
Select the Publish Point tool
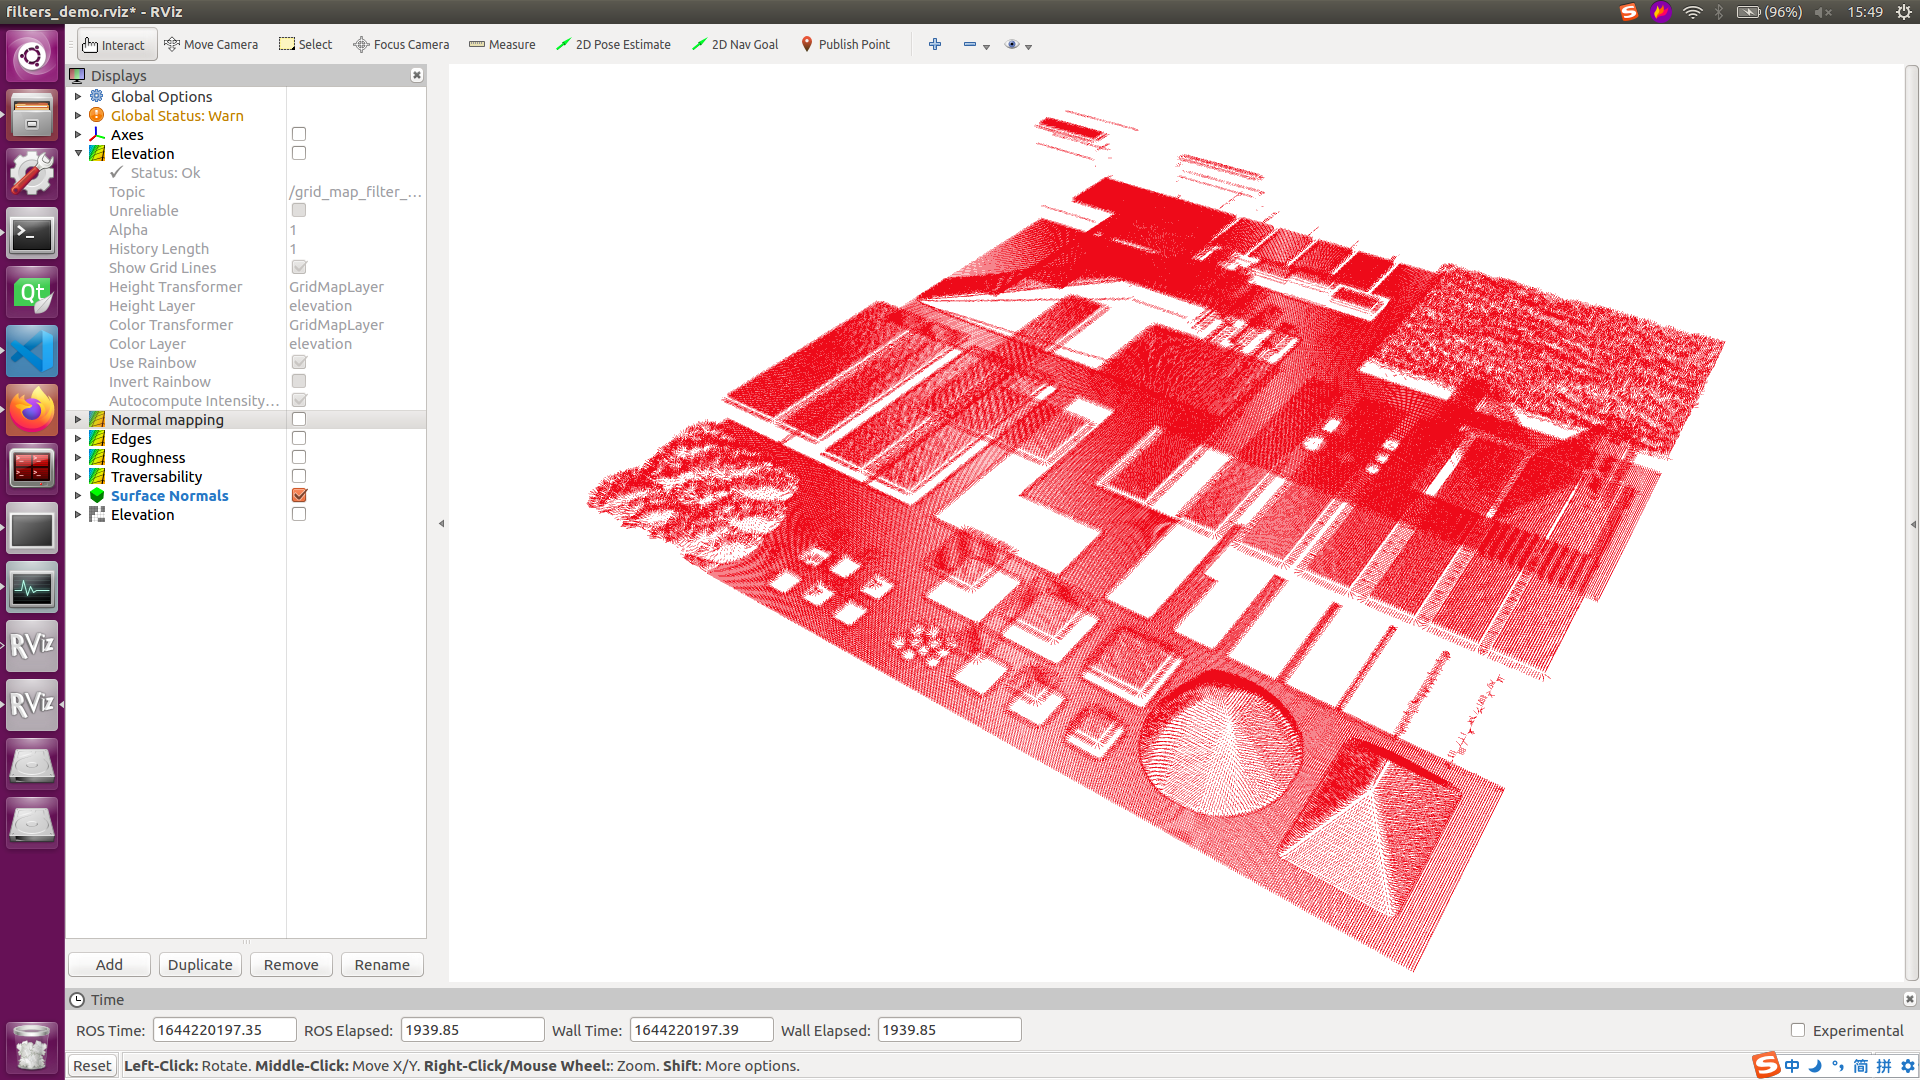tap(845, 44)
